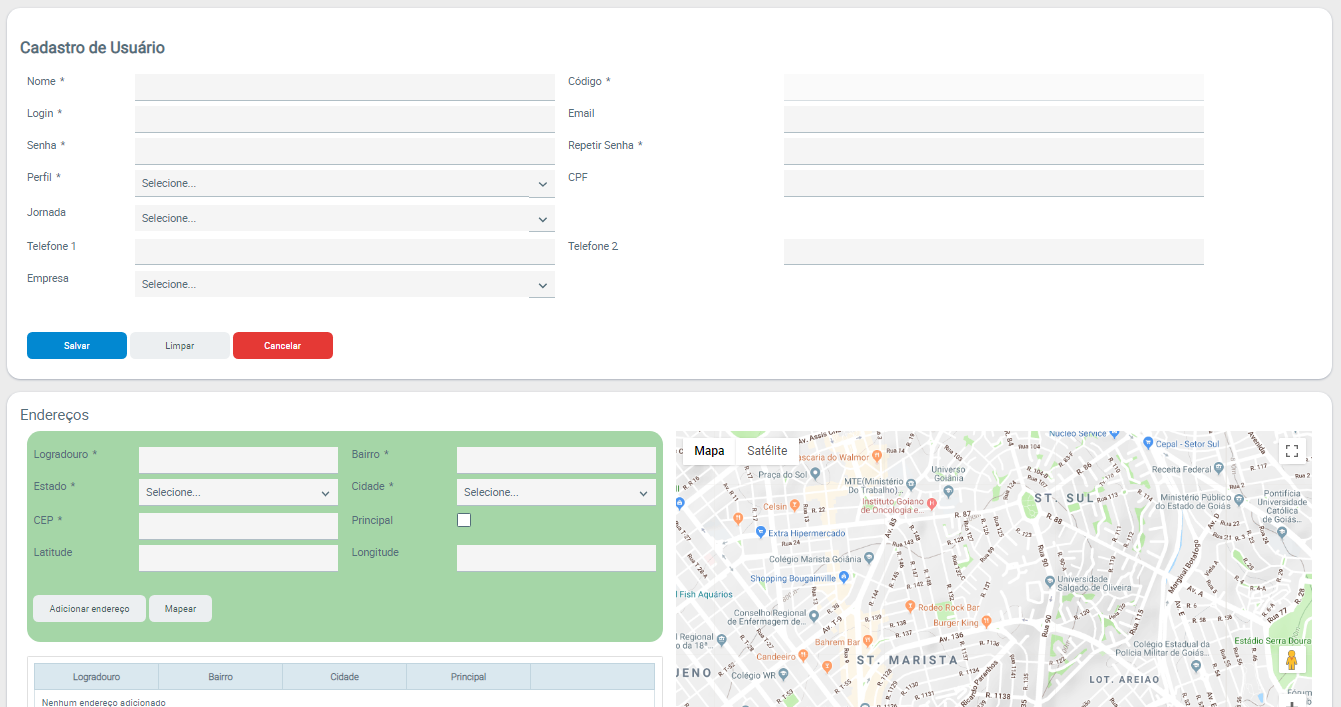Switch map to Mapa view

(x=709, y=451)
